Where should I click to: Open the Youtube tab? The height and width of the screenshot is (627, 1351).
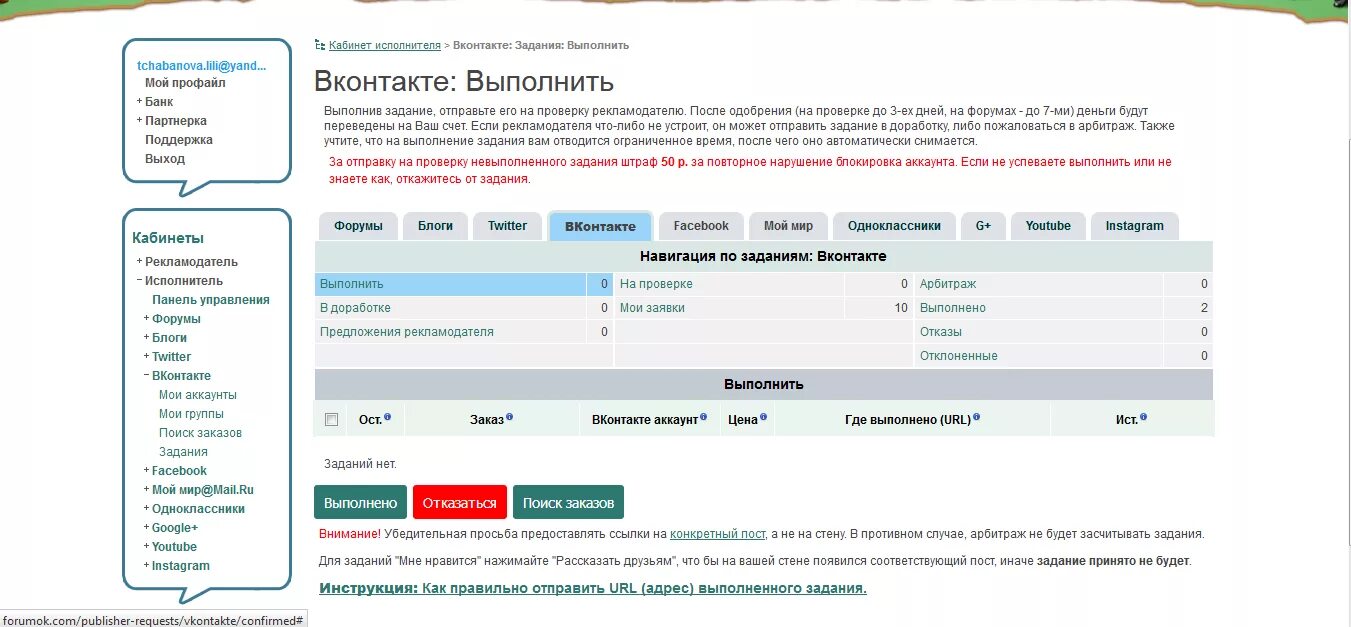click(x=1047, y=226)
